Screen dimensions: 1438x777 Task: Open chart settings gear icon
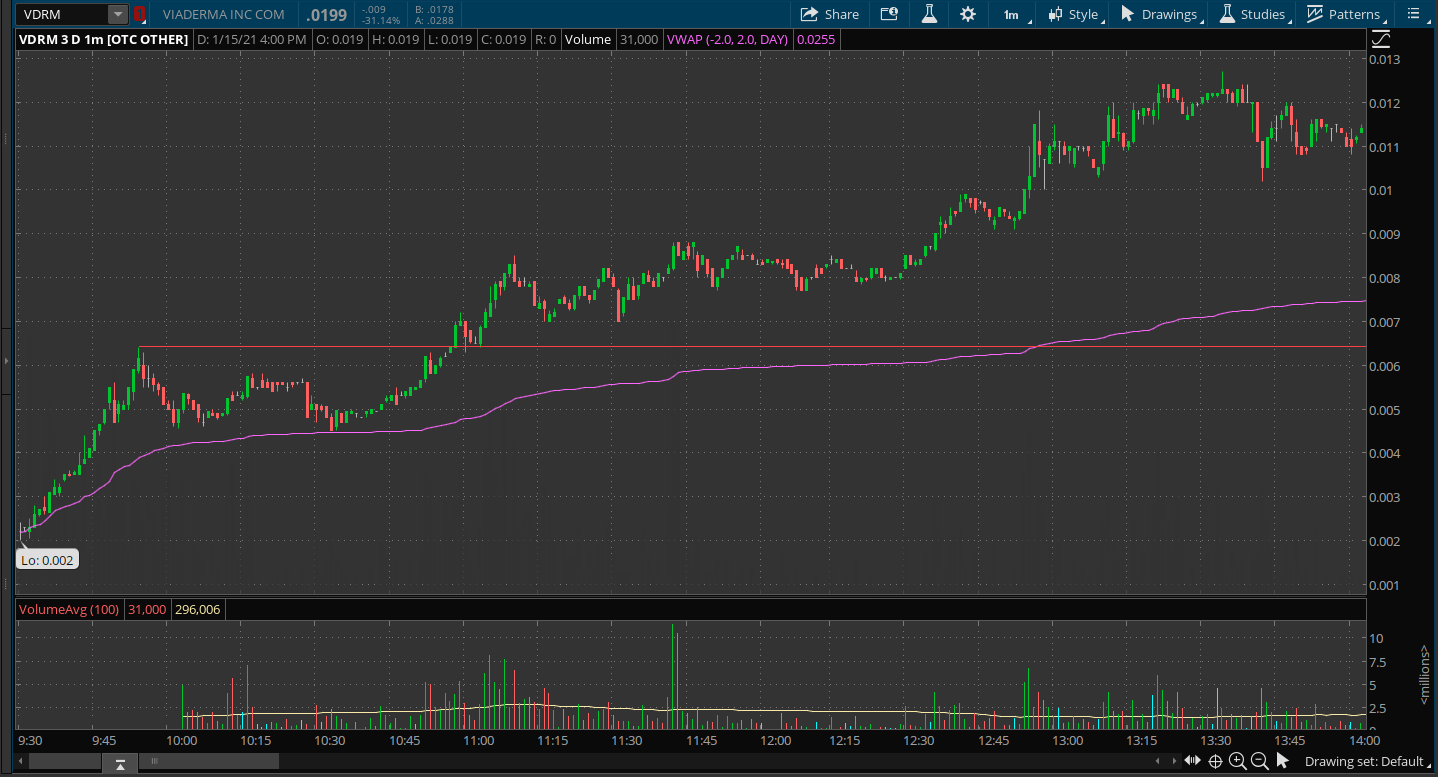point(967,14)
